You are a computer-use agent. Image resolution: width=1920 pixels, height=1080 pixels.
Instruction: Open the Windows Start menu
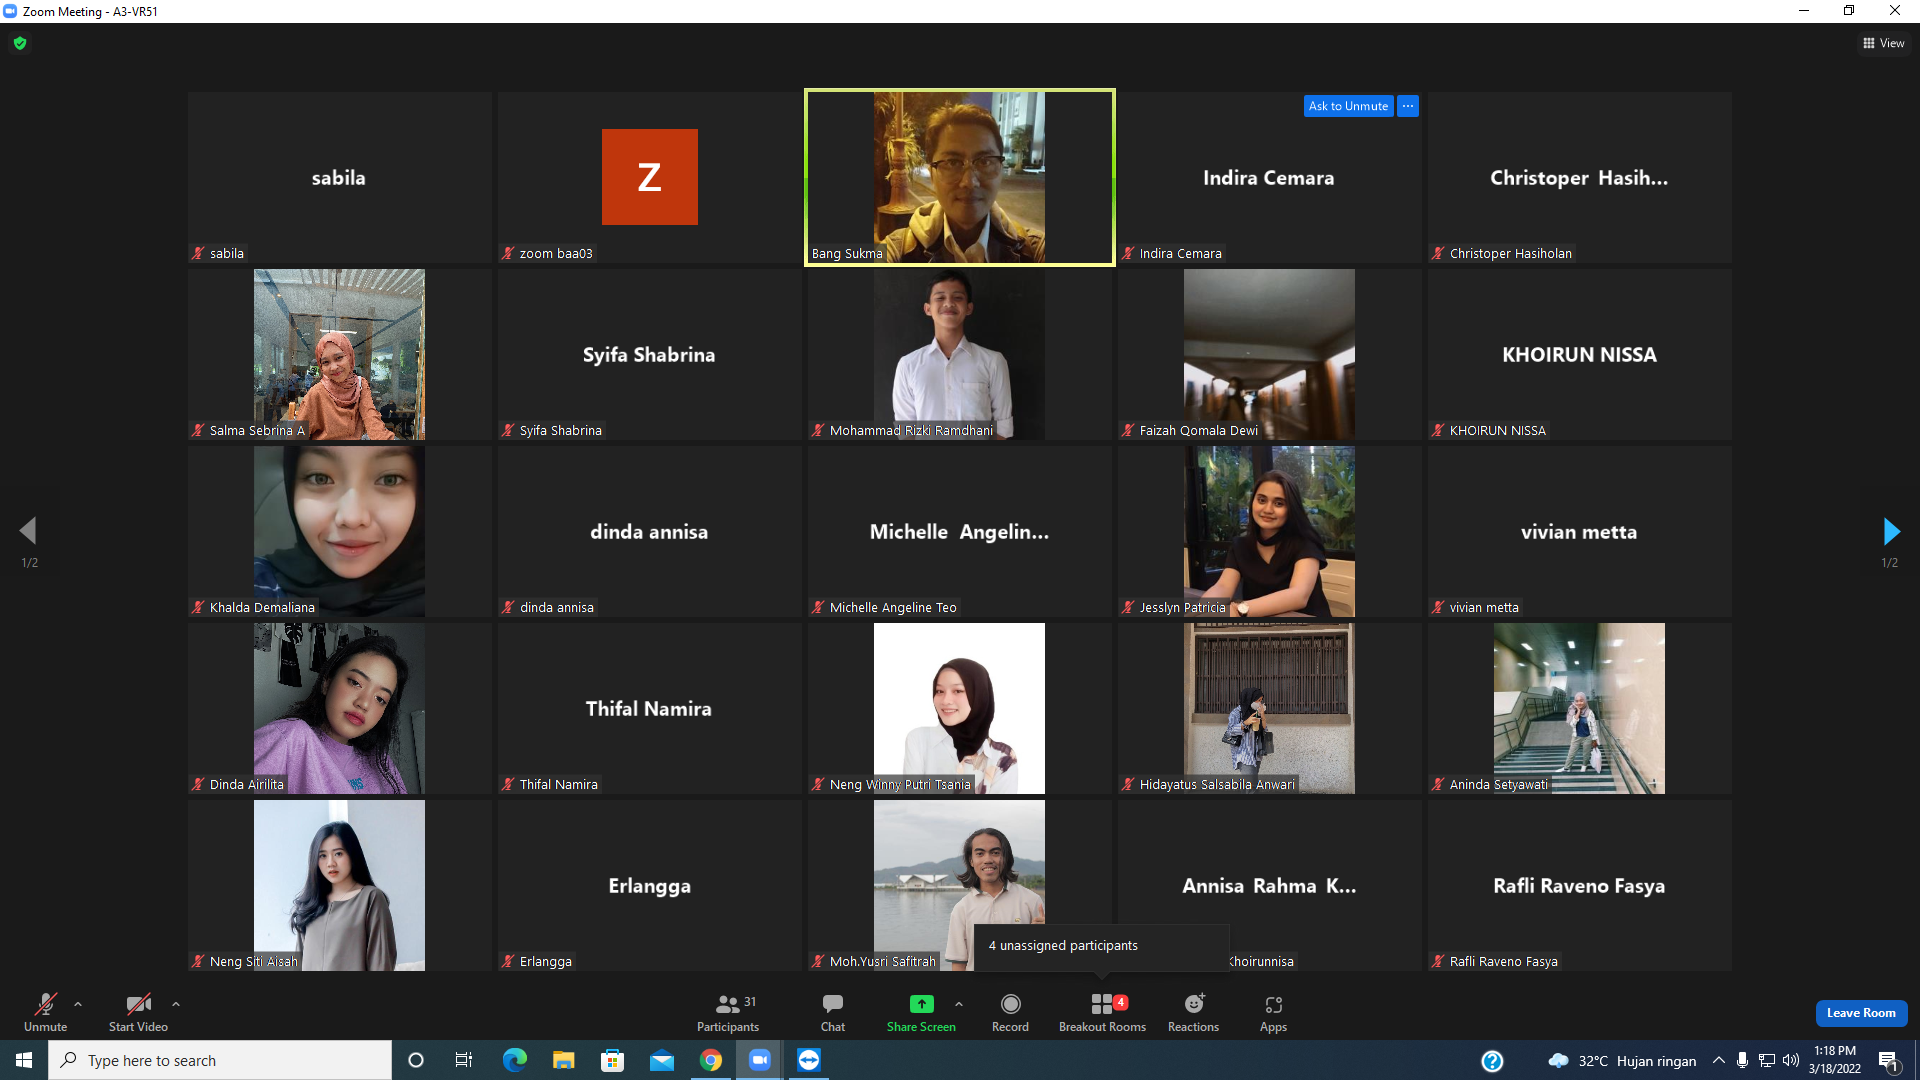click(x=24, y=1060)
